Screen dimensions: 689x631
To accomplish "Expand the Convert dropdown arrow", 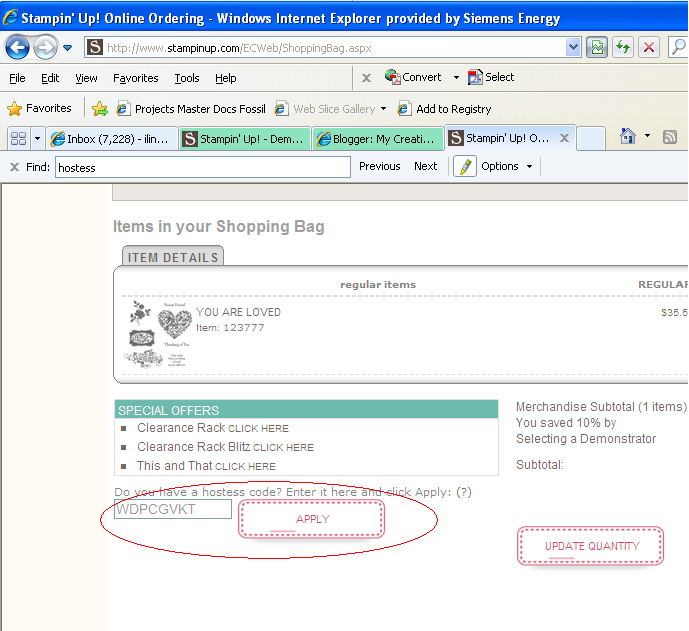I will point(457,78).
